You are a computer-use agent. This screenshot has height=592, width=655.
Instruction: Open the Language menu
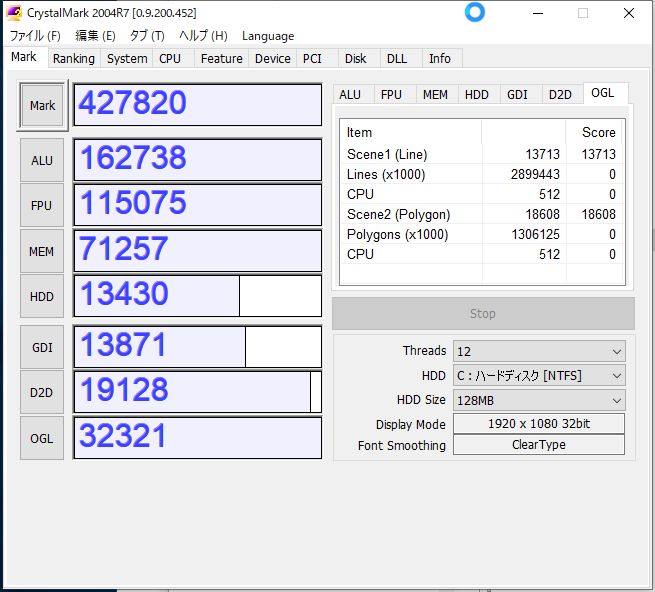(x=268, y=36)
